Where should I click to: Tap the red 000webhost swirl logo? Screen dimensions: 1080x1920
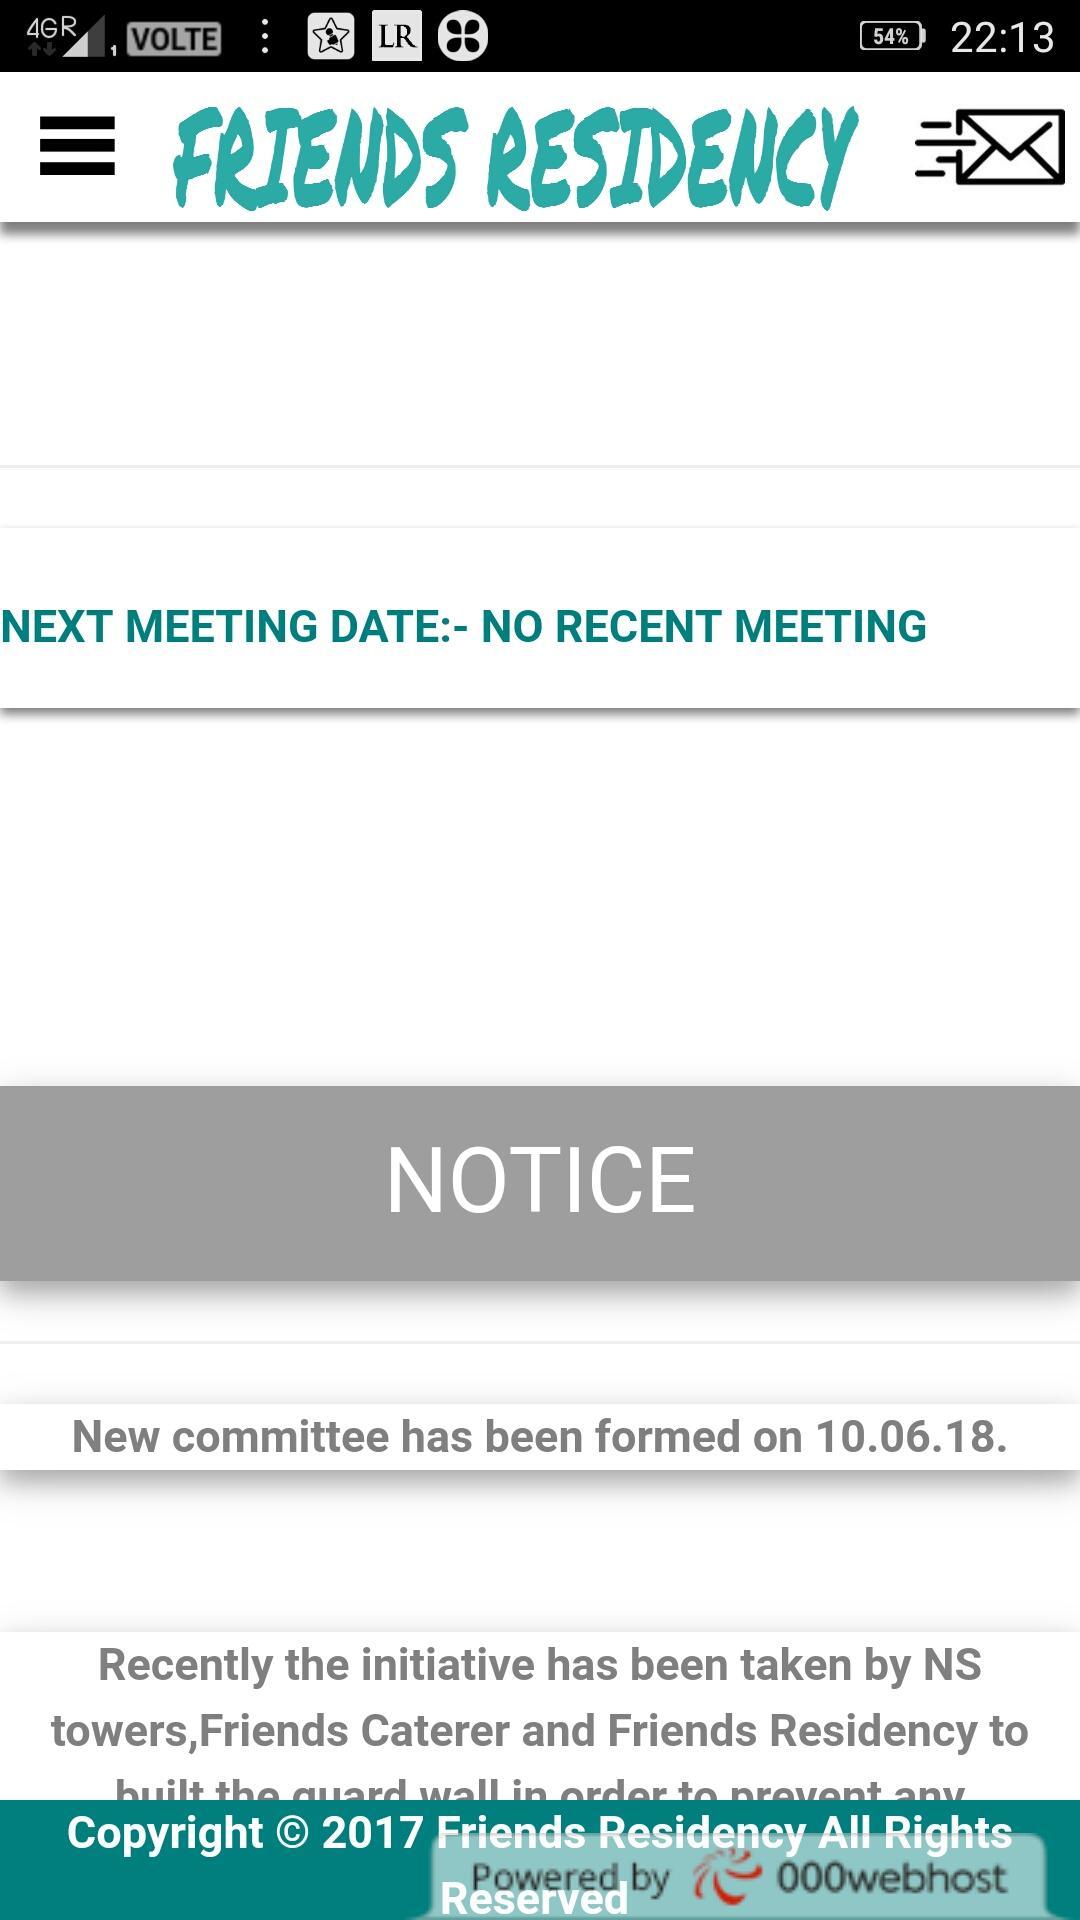(x=727, y=1877)
